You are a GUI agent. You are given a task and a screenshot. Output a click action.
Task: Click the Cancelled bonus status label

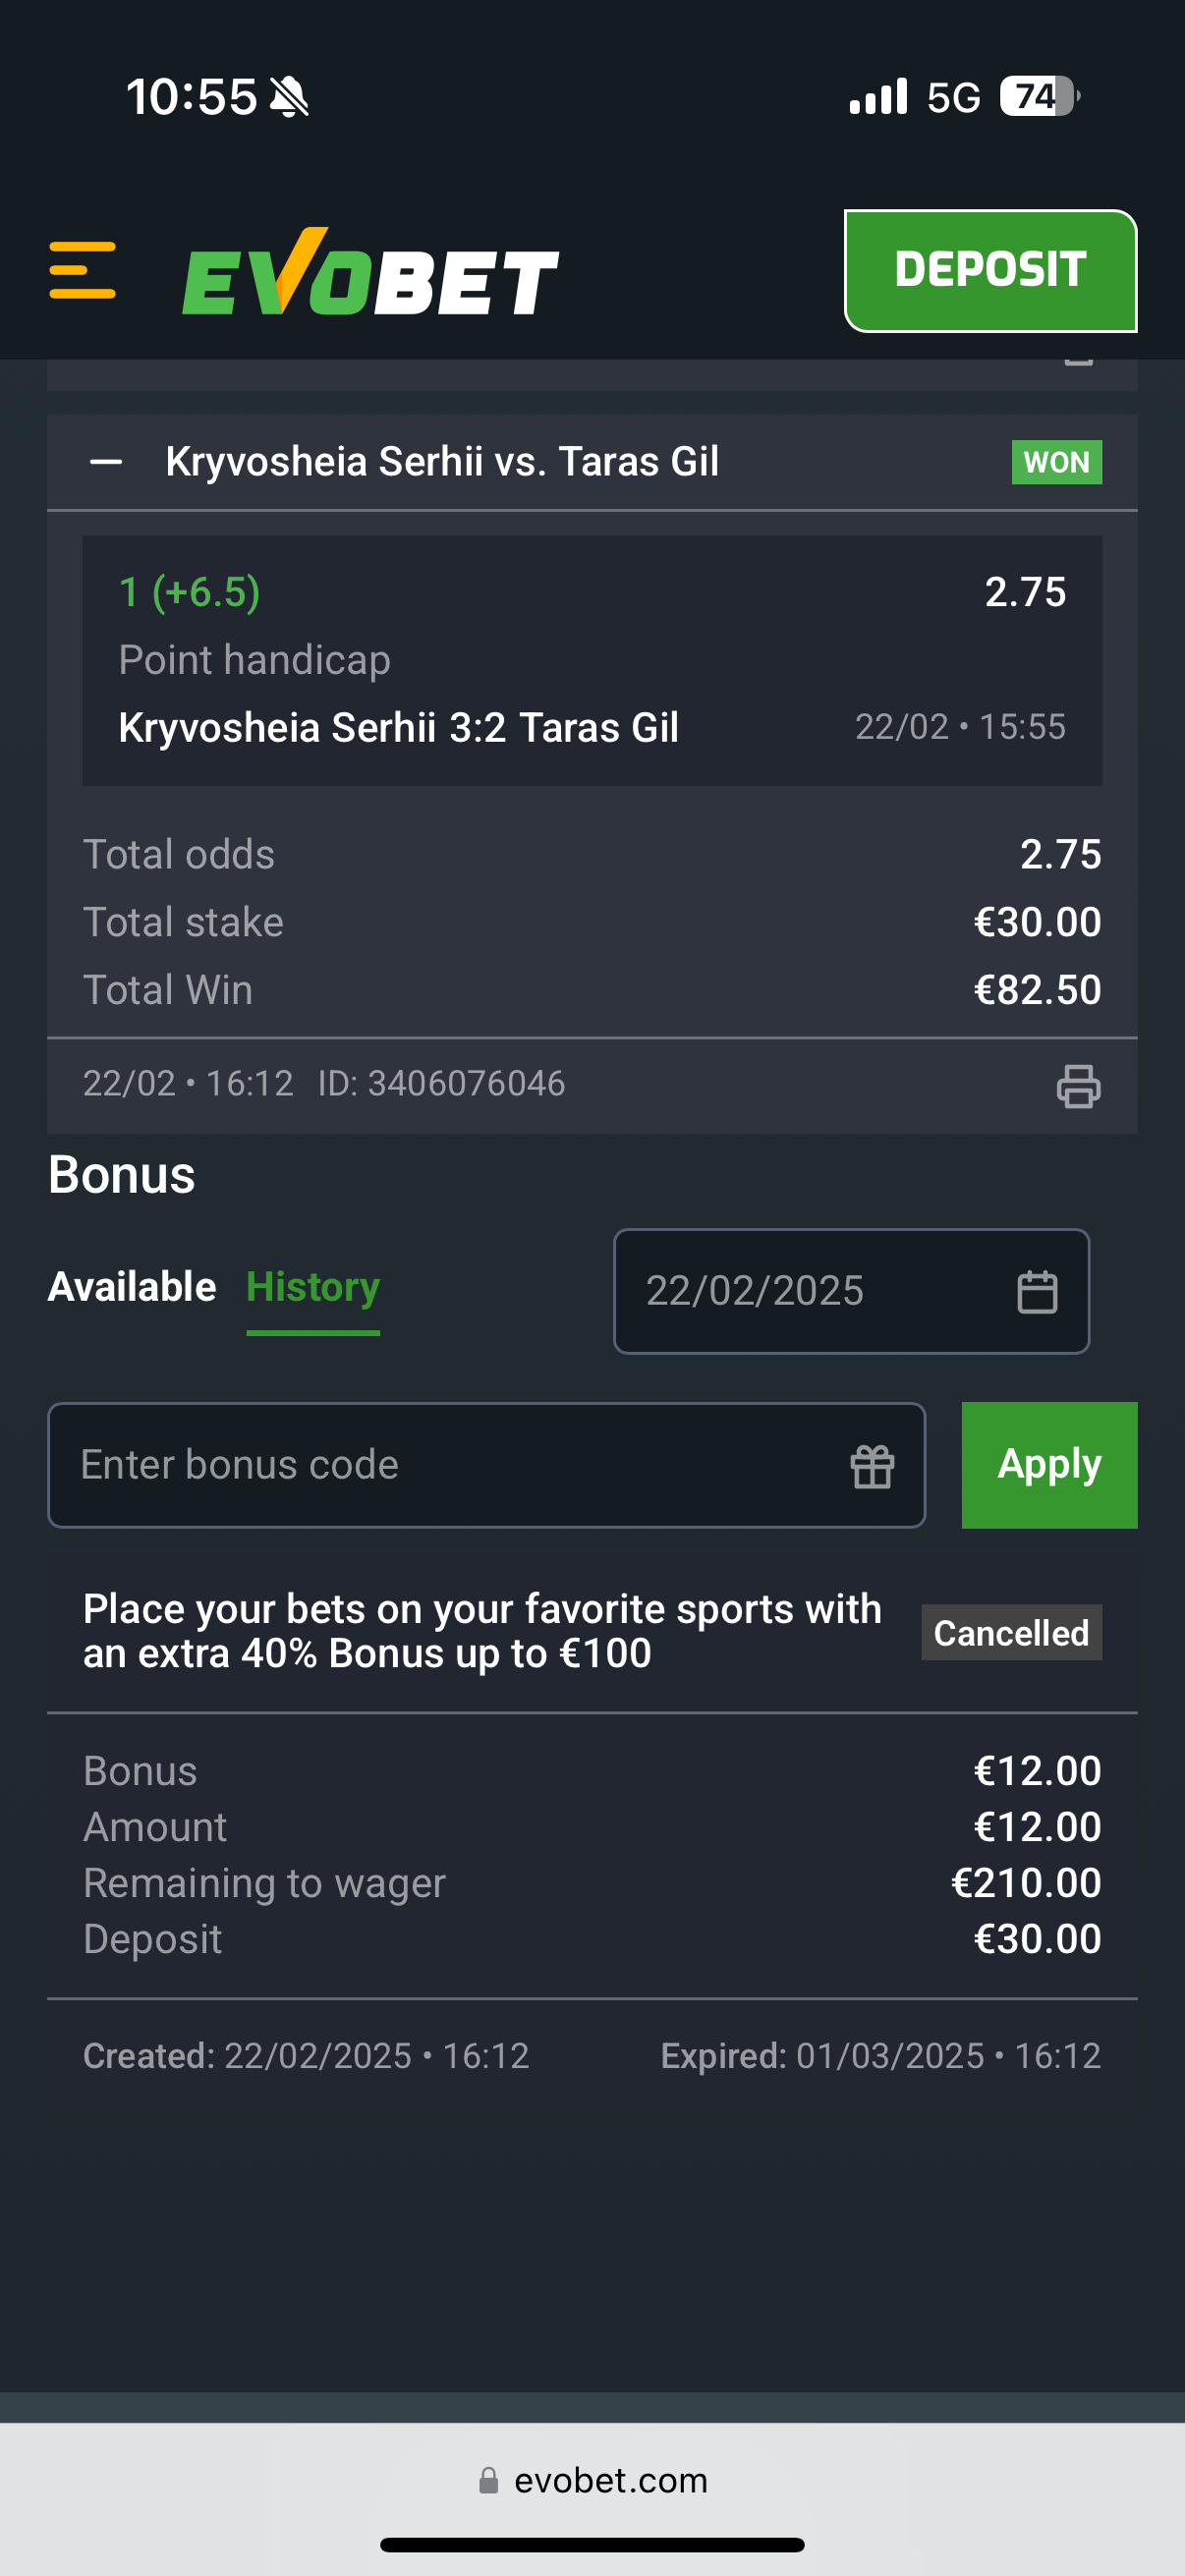1011,1633
